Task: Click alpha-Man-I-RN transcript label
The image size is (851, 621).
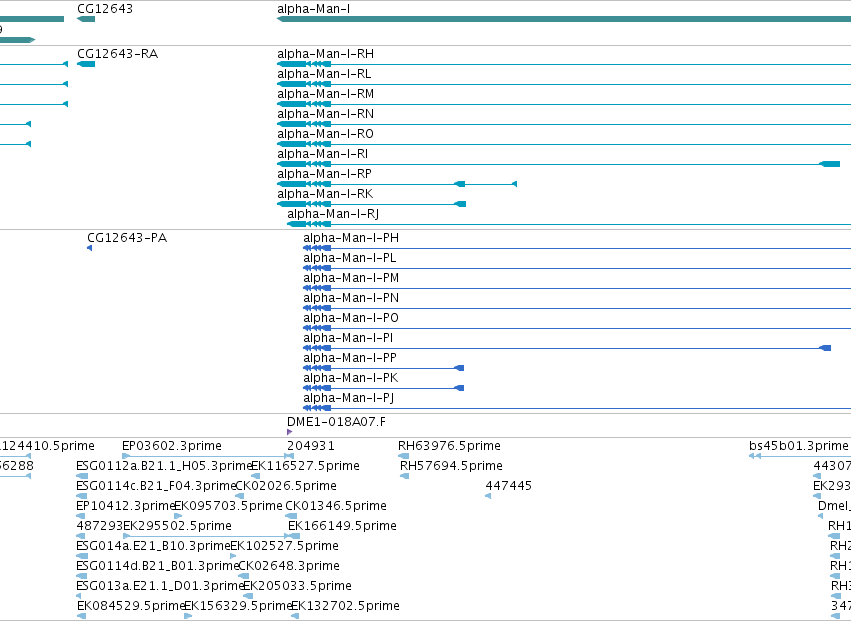Action: 325,114
